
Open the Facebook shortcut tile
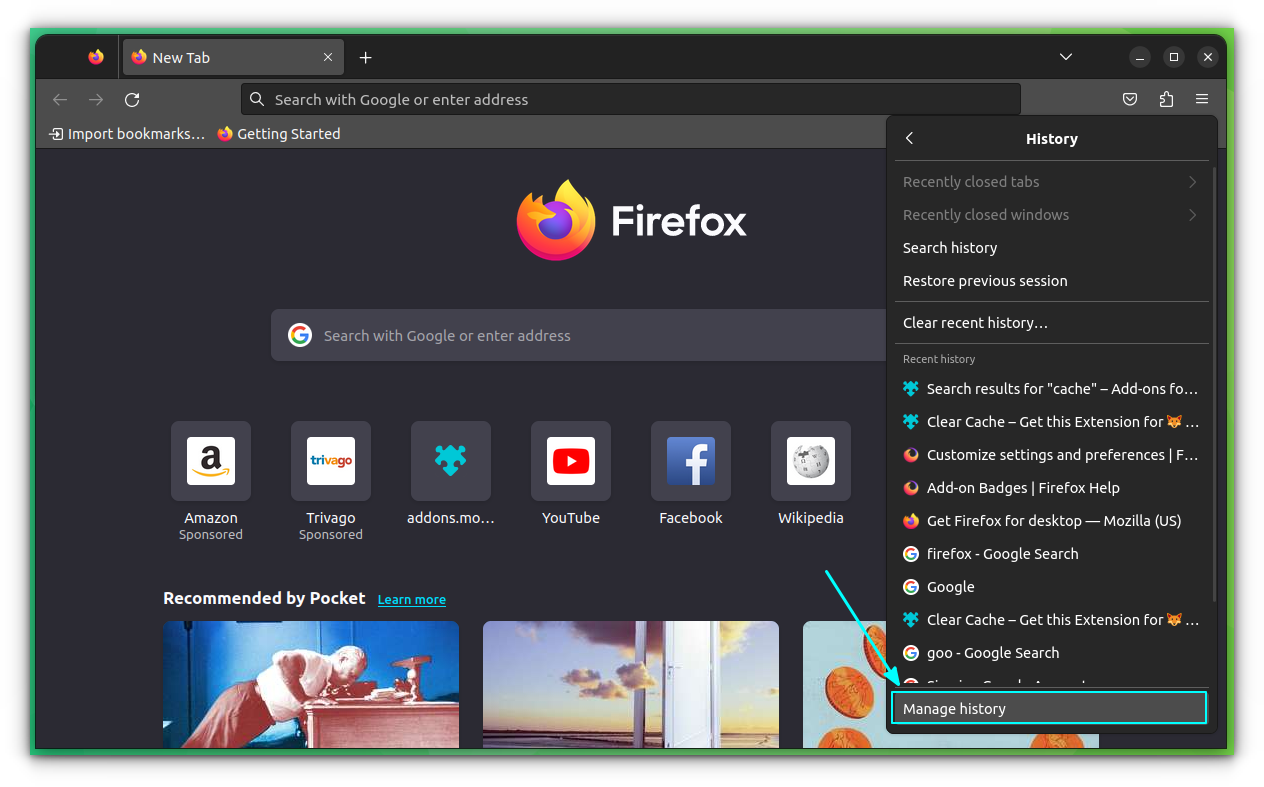tap(690, 461)
